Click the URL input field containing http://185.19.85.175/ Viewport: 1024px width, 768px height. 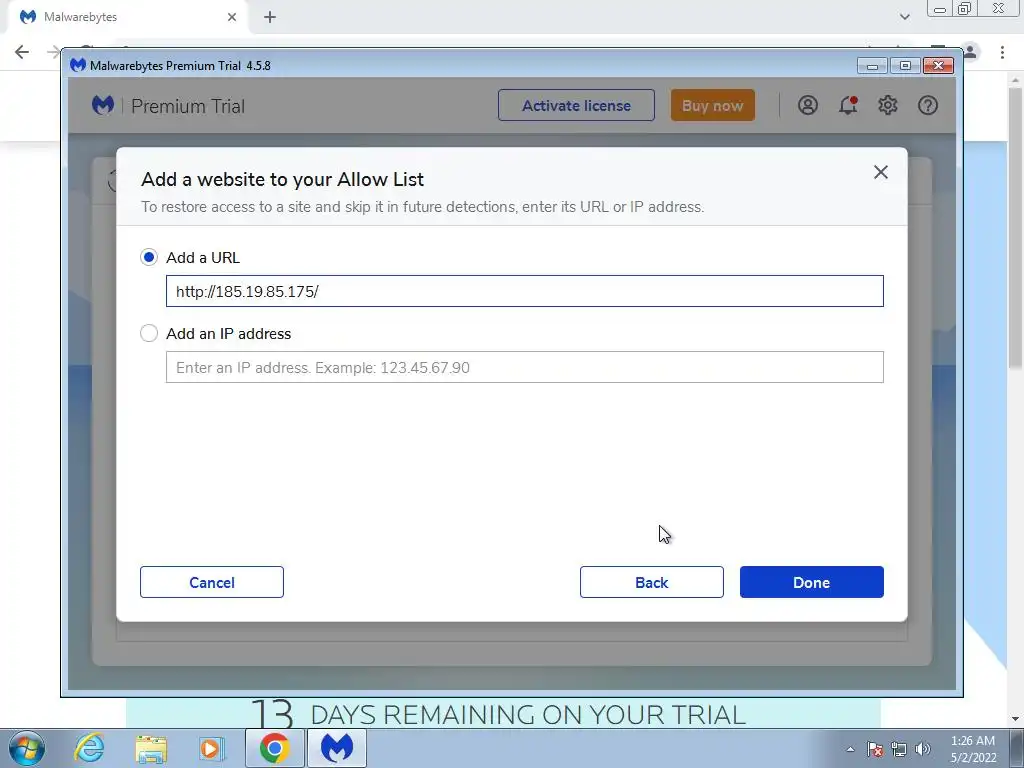524,291
